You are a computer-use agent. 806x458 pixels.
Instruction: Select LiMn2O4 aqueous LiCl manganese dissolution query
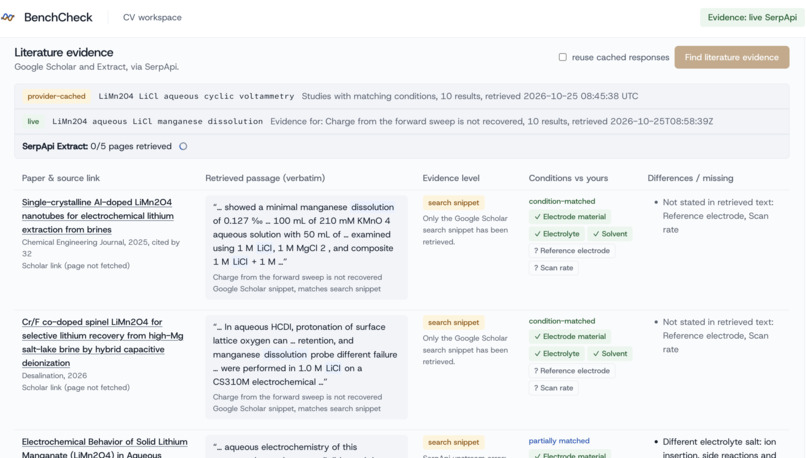pyautogui.click(x=157, y=121)
